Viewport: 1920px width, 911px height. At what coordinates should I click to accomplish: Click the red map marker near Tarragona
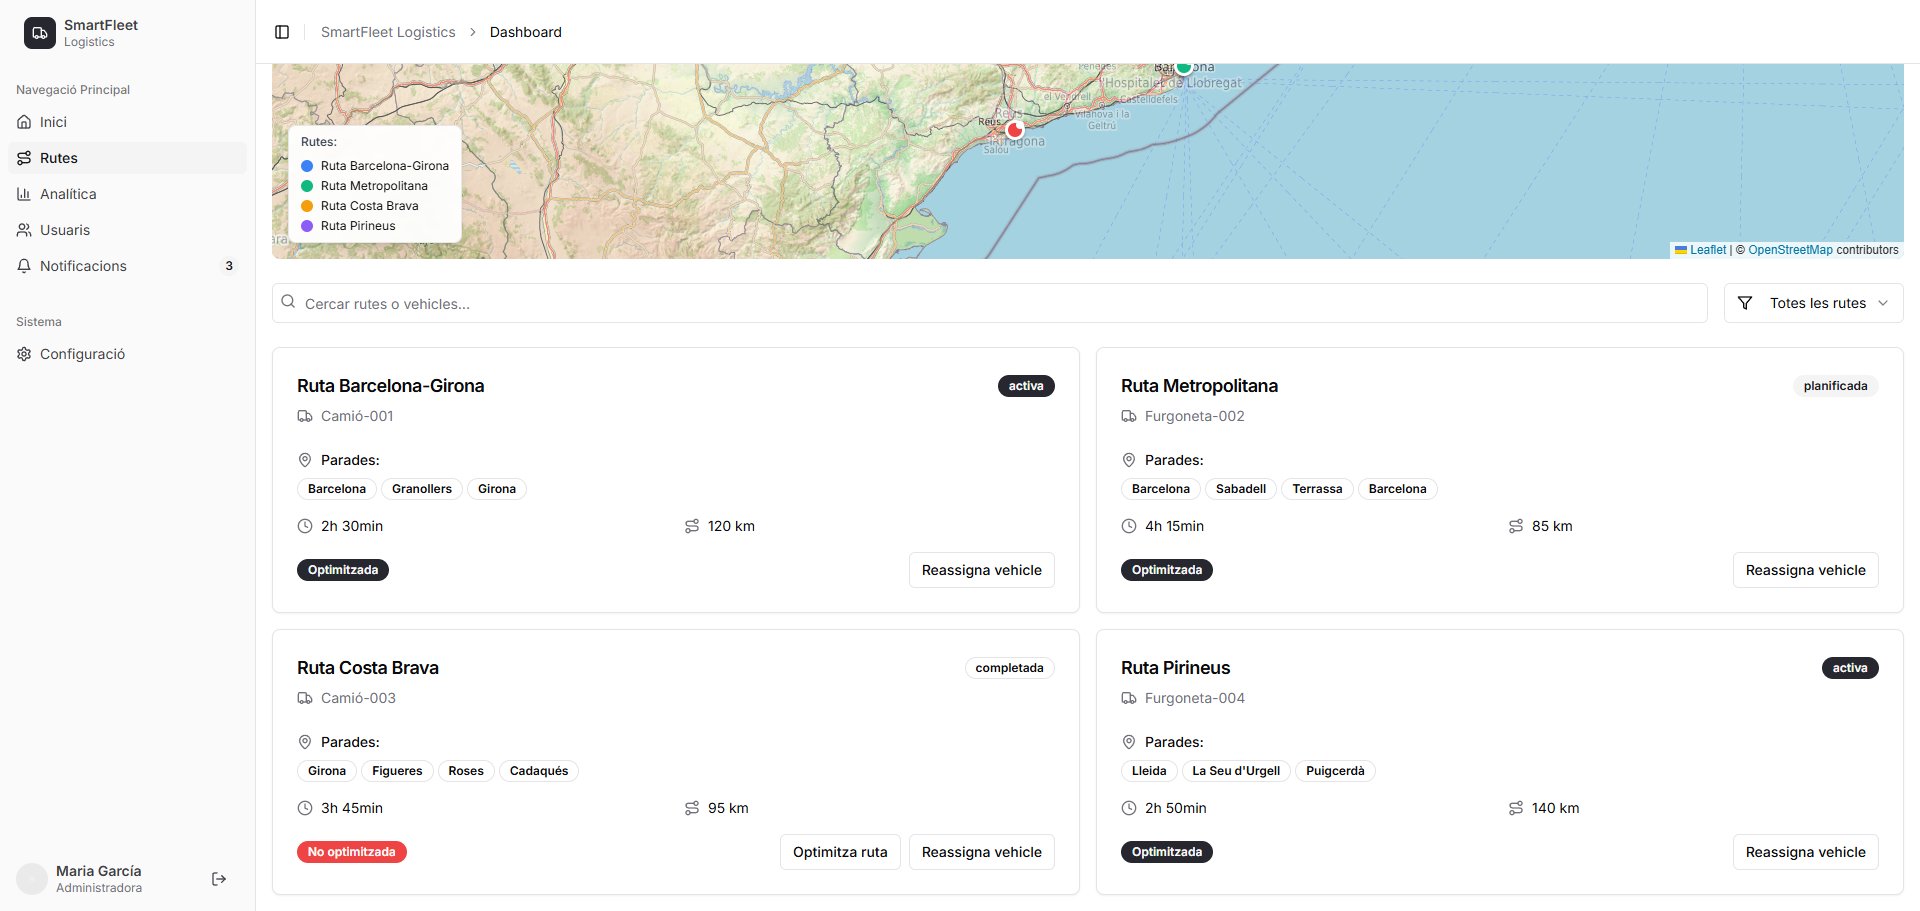[x=1015, y=129]
